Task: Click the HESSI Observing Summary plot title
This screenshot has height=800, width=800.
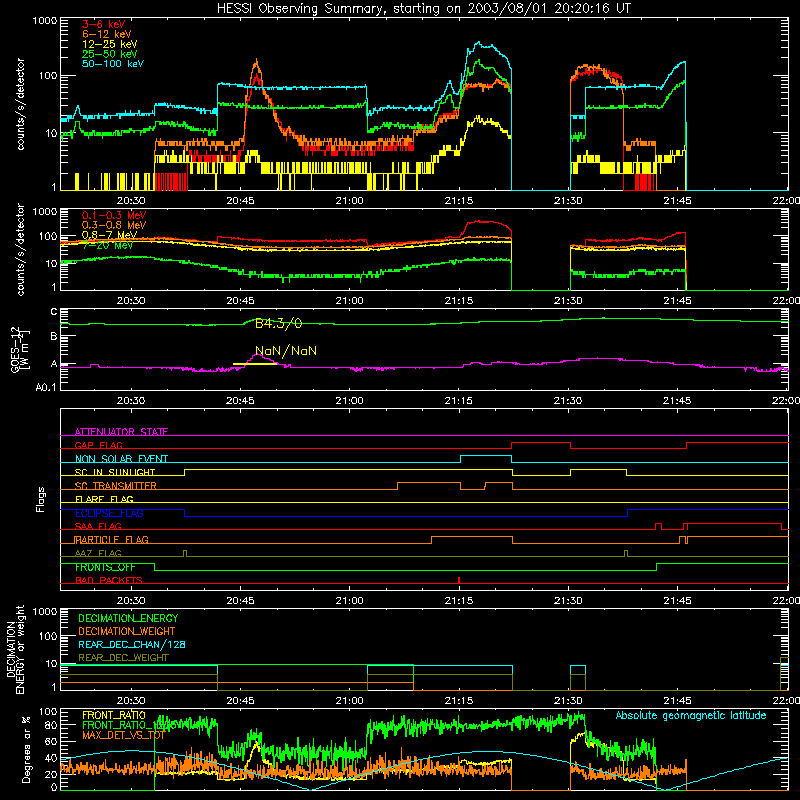Action: click(423, 9)
